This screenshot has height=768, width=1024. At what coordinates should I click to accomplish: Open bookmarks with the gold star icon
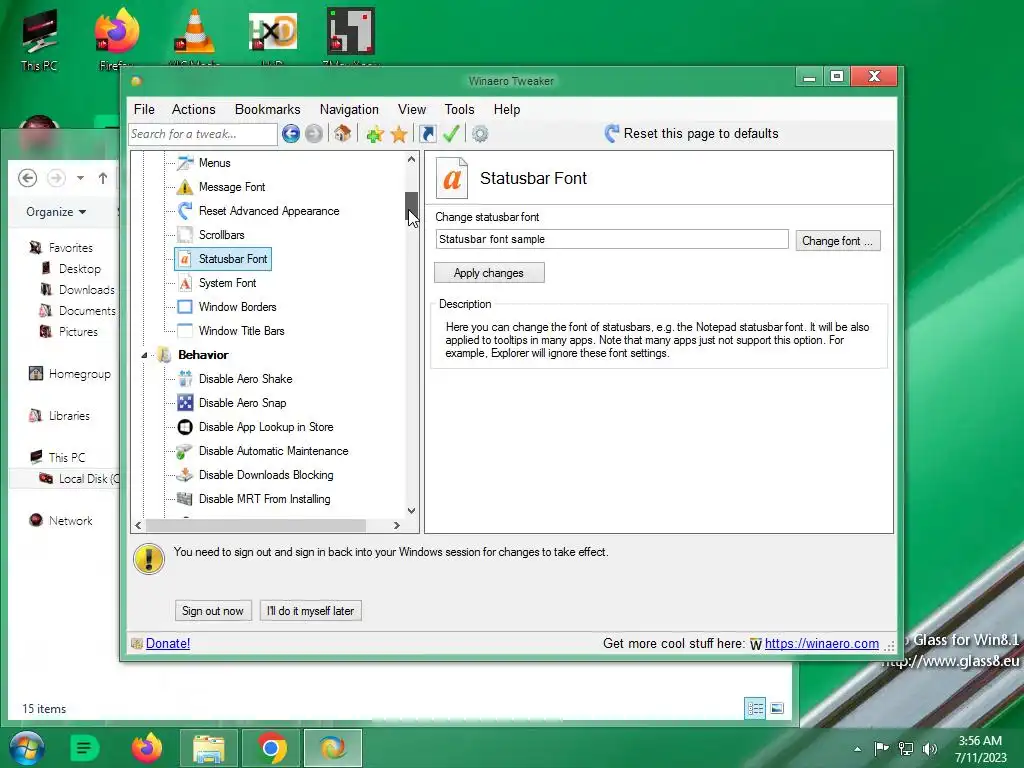pyautogui.click(x=398, y=135)
